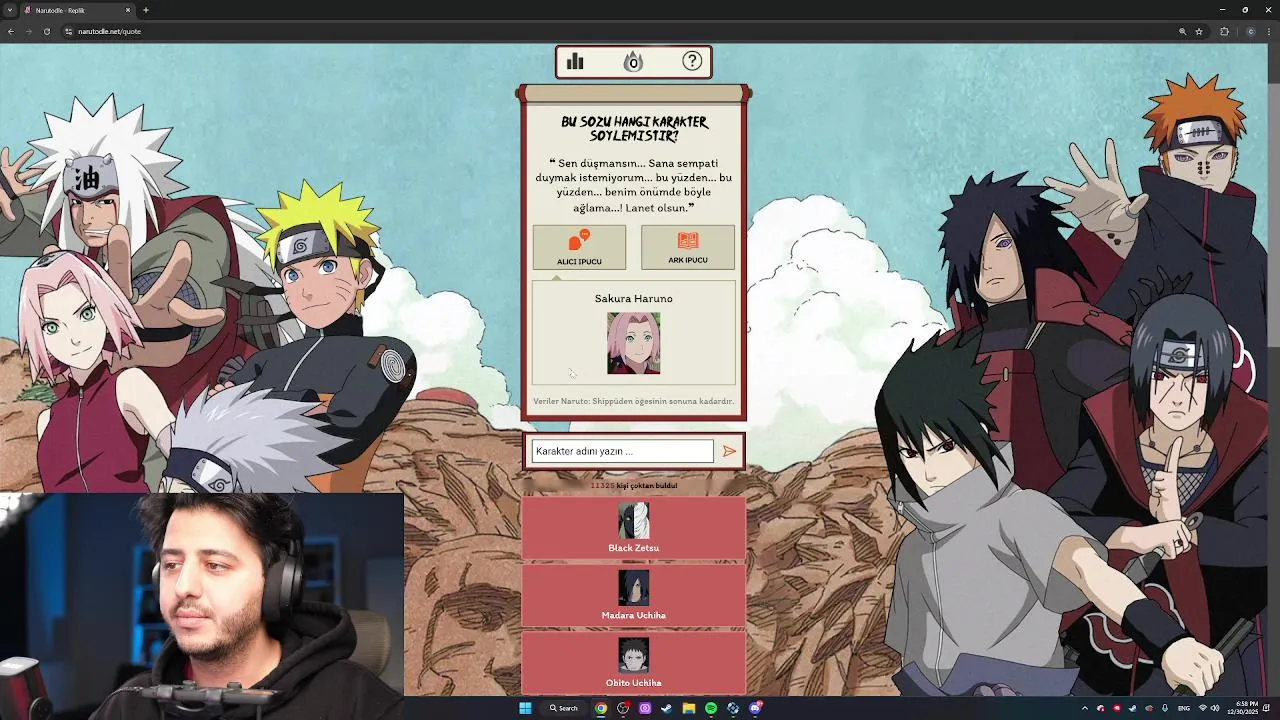
Task: Reveal the ARK IPUCU hint
Action: coord(688,248)
